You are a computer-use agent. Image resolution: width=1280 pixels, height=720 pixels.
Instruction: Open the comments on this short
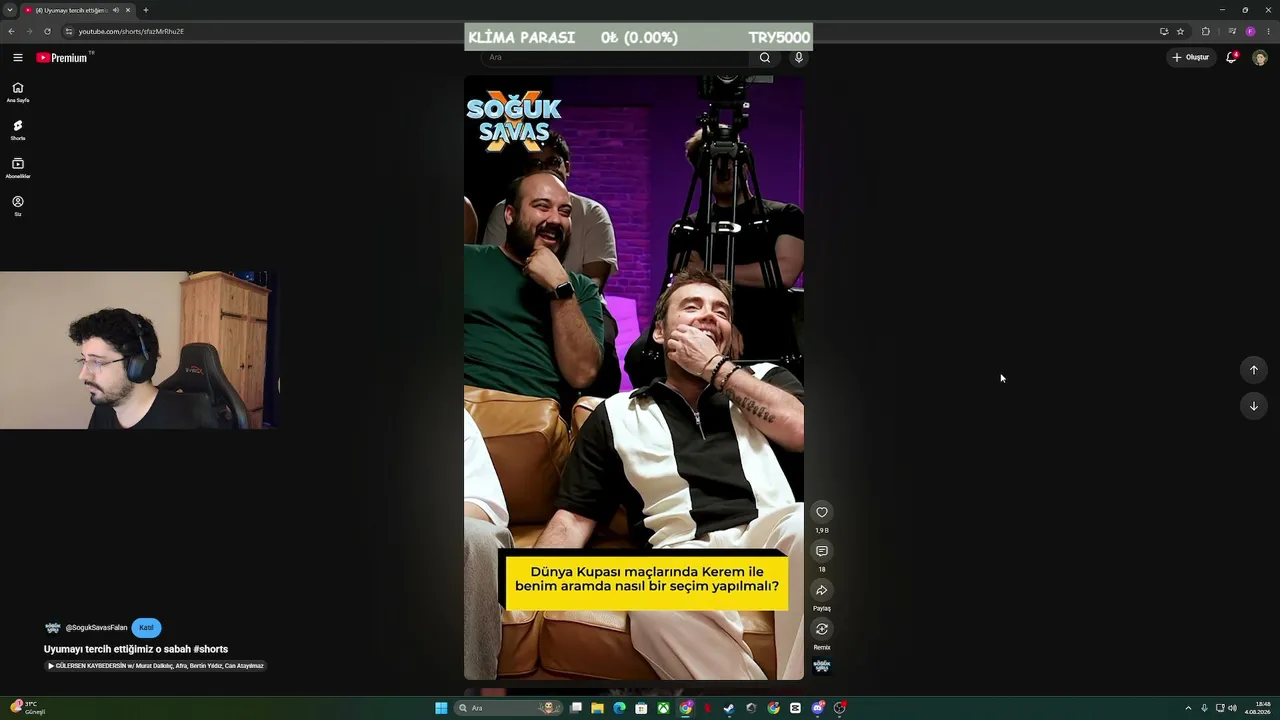click(822, 551)
